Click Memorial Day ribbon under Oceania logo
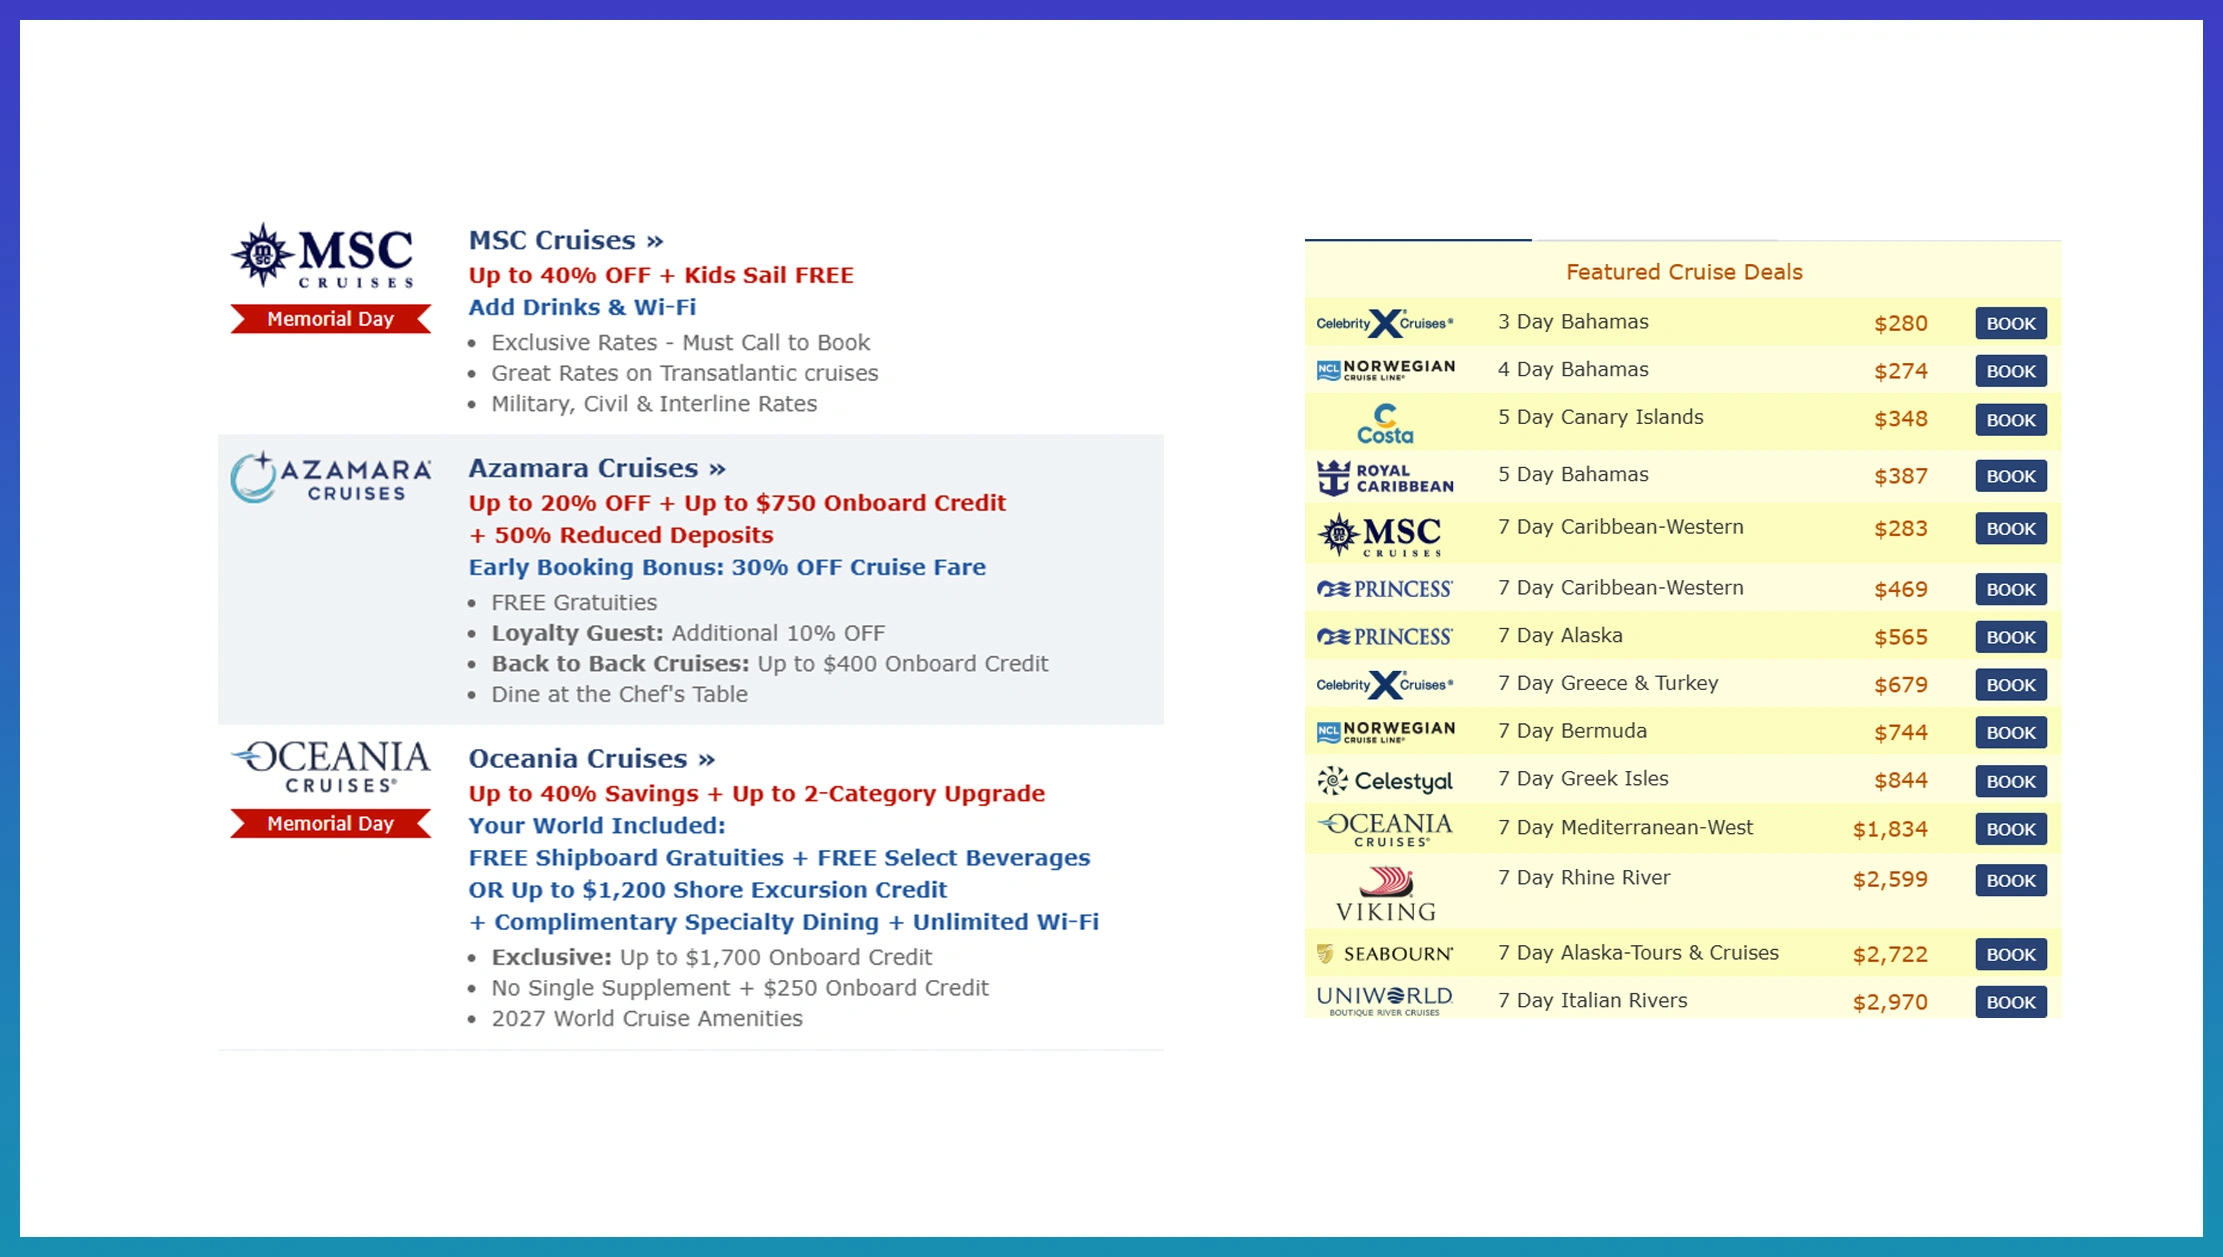The width and height of the screenshot is (2223, 1257). click(x=331, y=824)
